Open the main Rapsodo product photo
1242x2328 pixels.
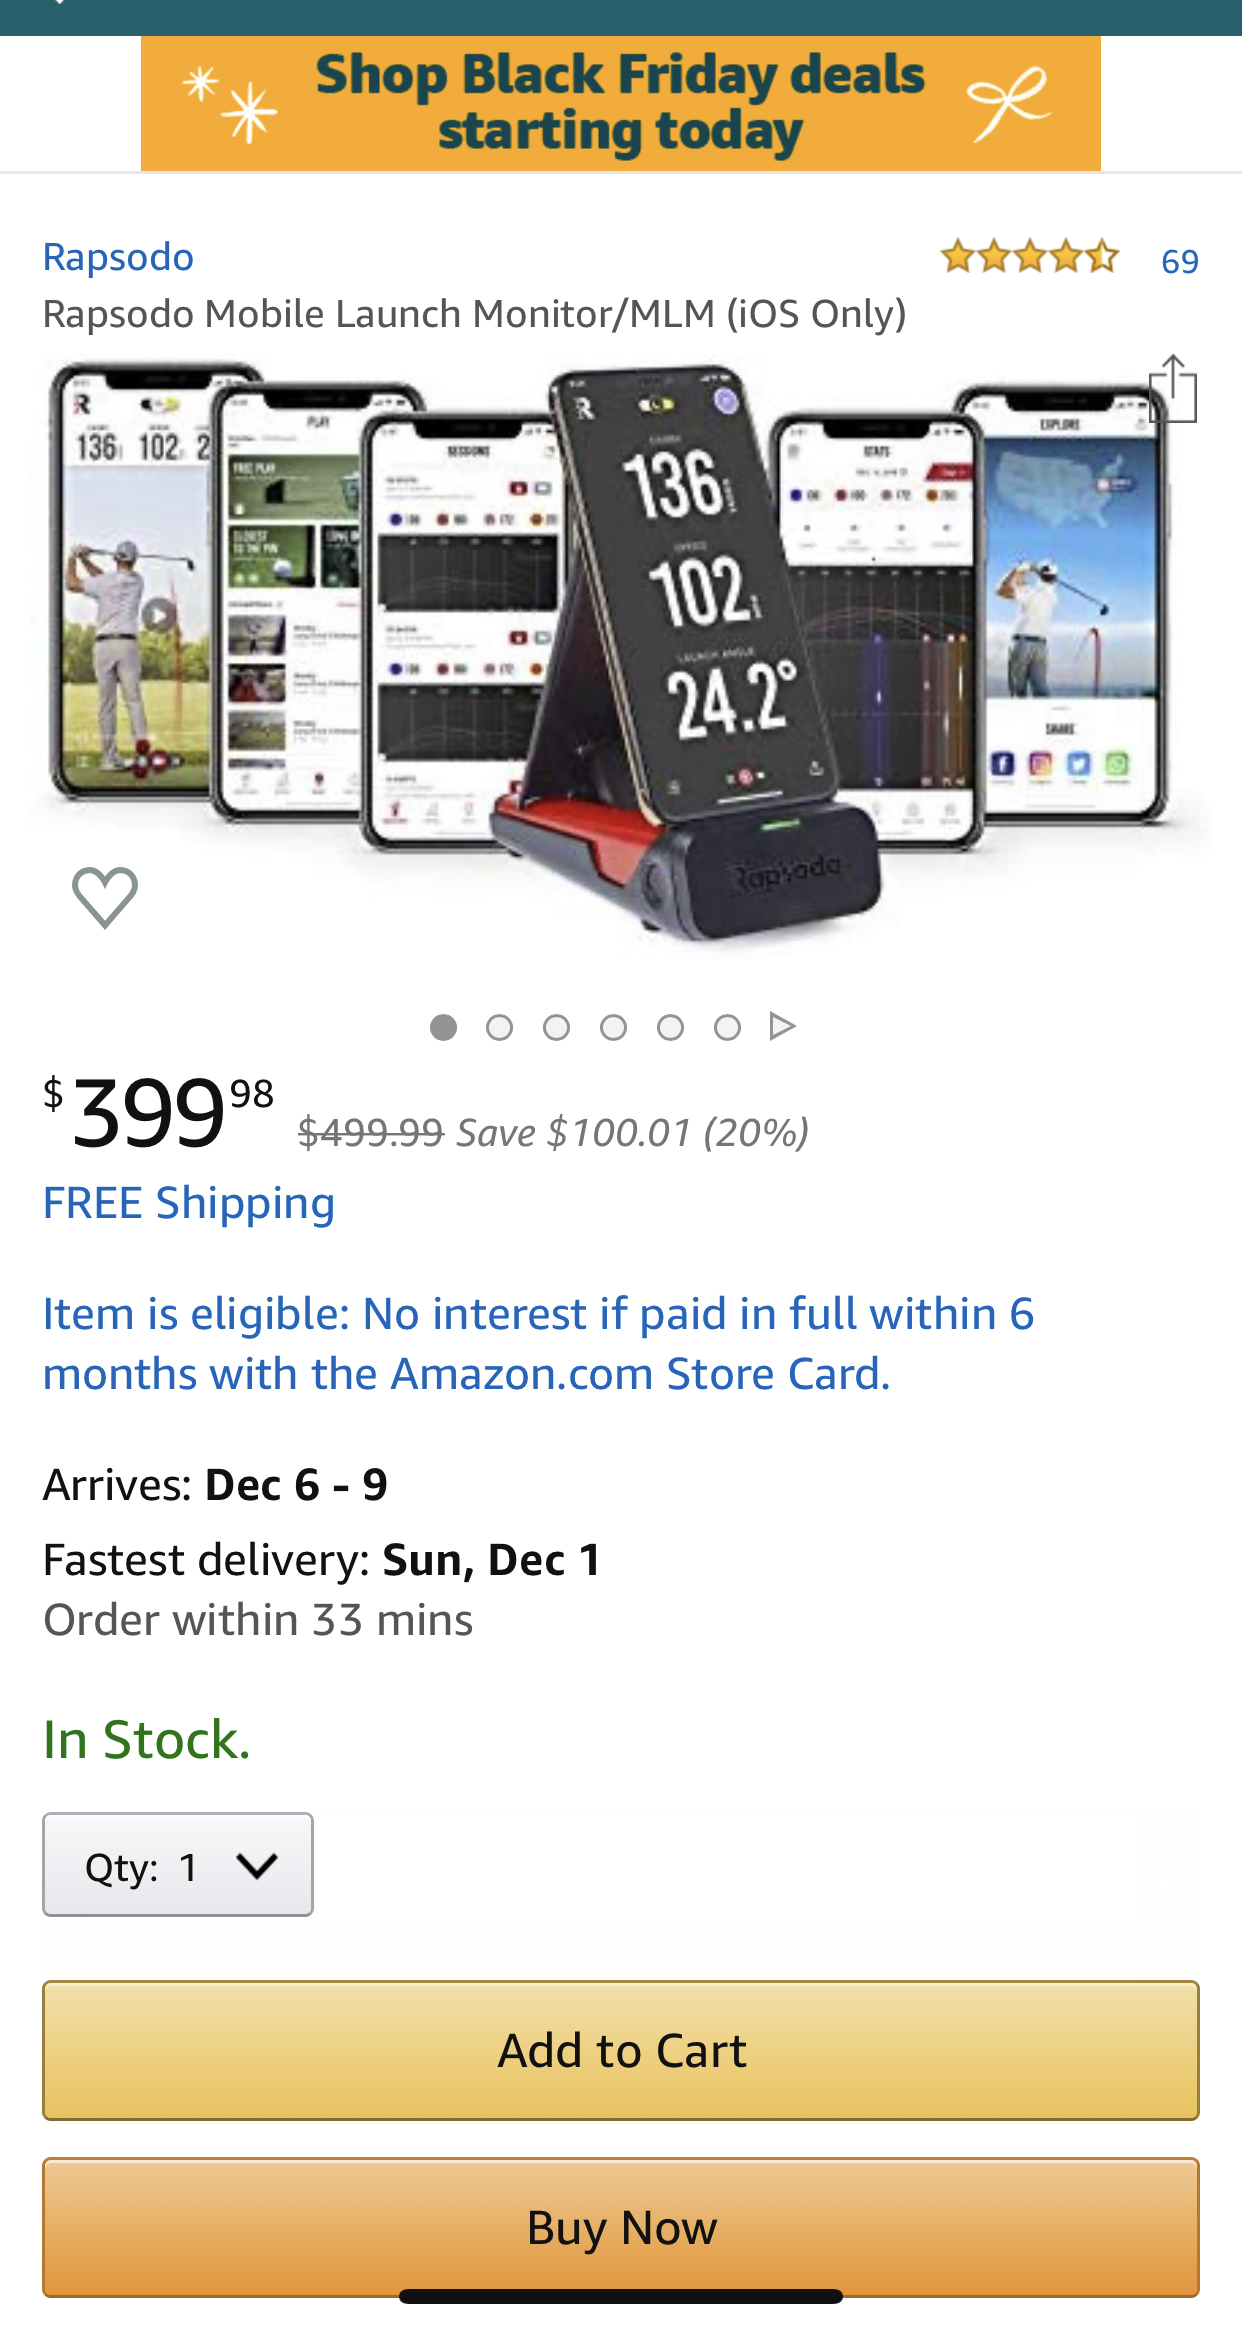620,650
